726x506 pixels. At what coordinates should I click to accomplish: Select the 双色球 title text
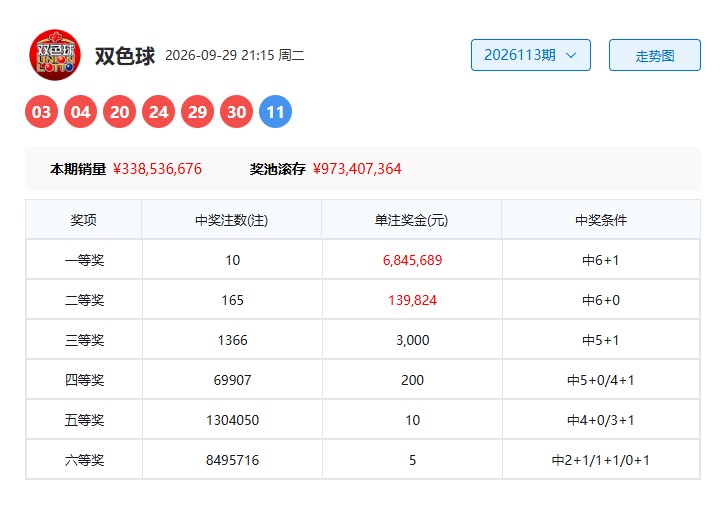(x=125, y=56)
